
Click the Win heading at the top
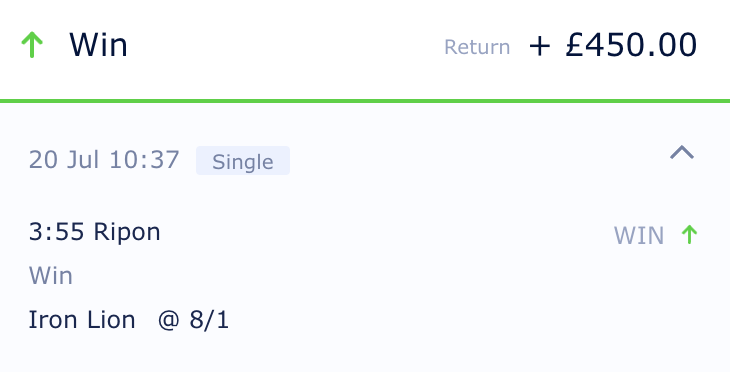pyautogui.click(x=98, y=45)
